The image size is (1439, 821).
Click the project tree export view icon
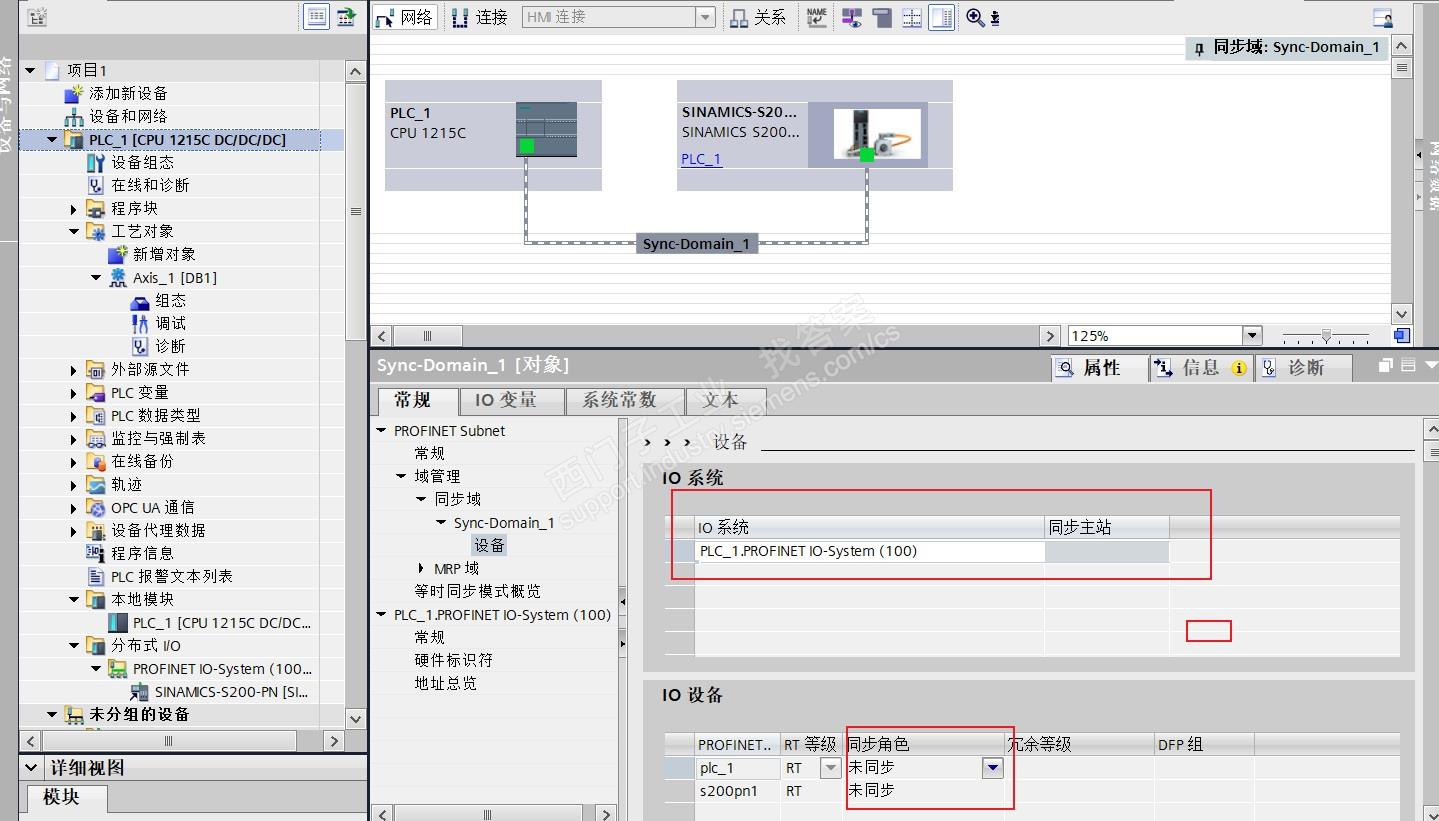click(x=346, y=16)
